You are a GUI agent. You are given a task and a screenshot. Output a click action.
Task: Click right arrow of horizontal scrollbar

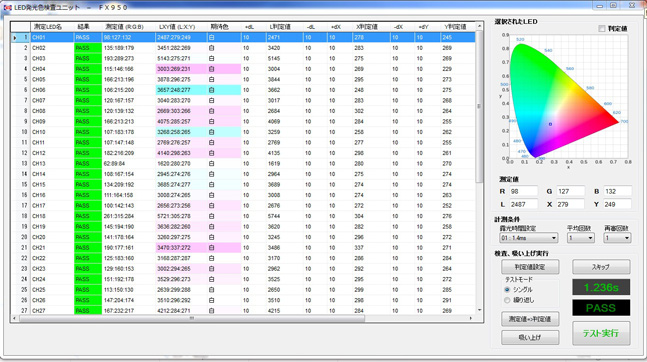pyautogui.click(x=471, y=318)
